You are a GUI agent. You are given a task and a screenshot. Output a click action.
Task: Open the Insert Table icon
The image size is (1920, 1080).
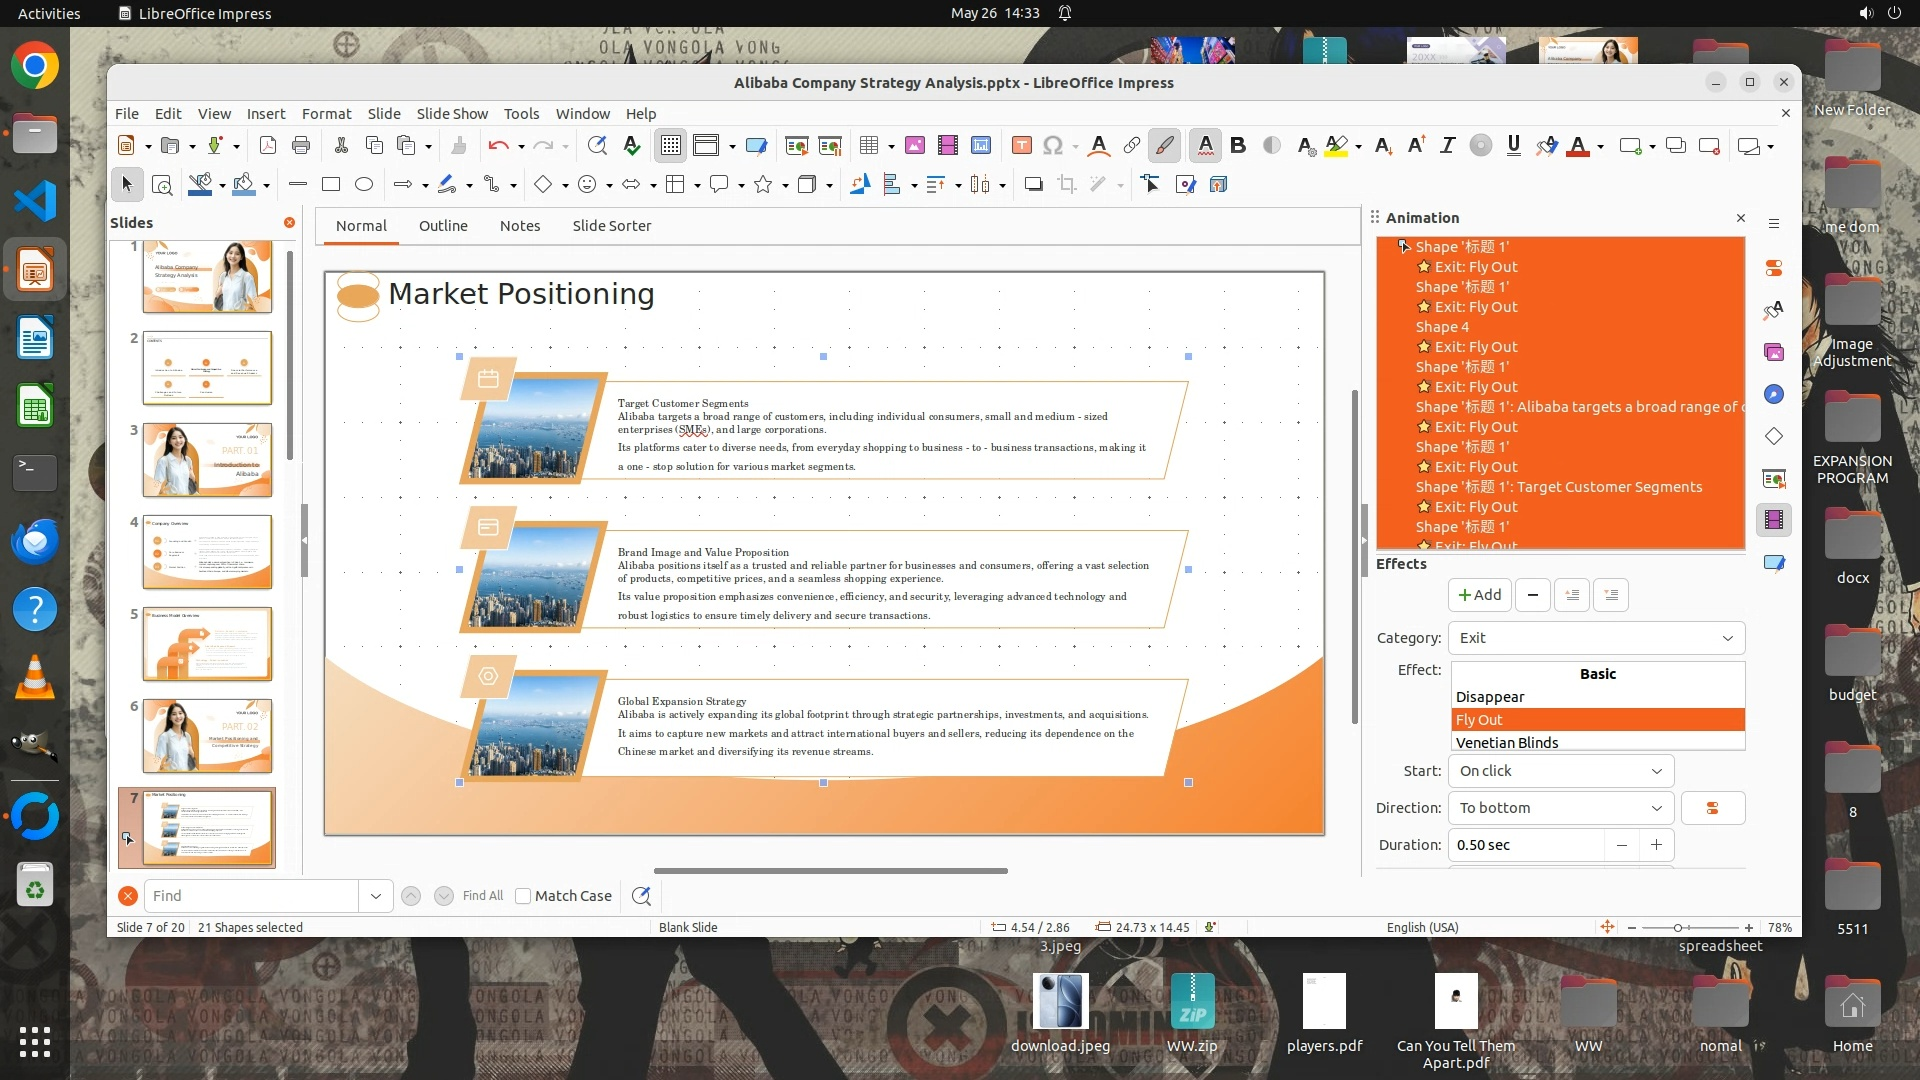coord(868,146)
